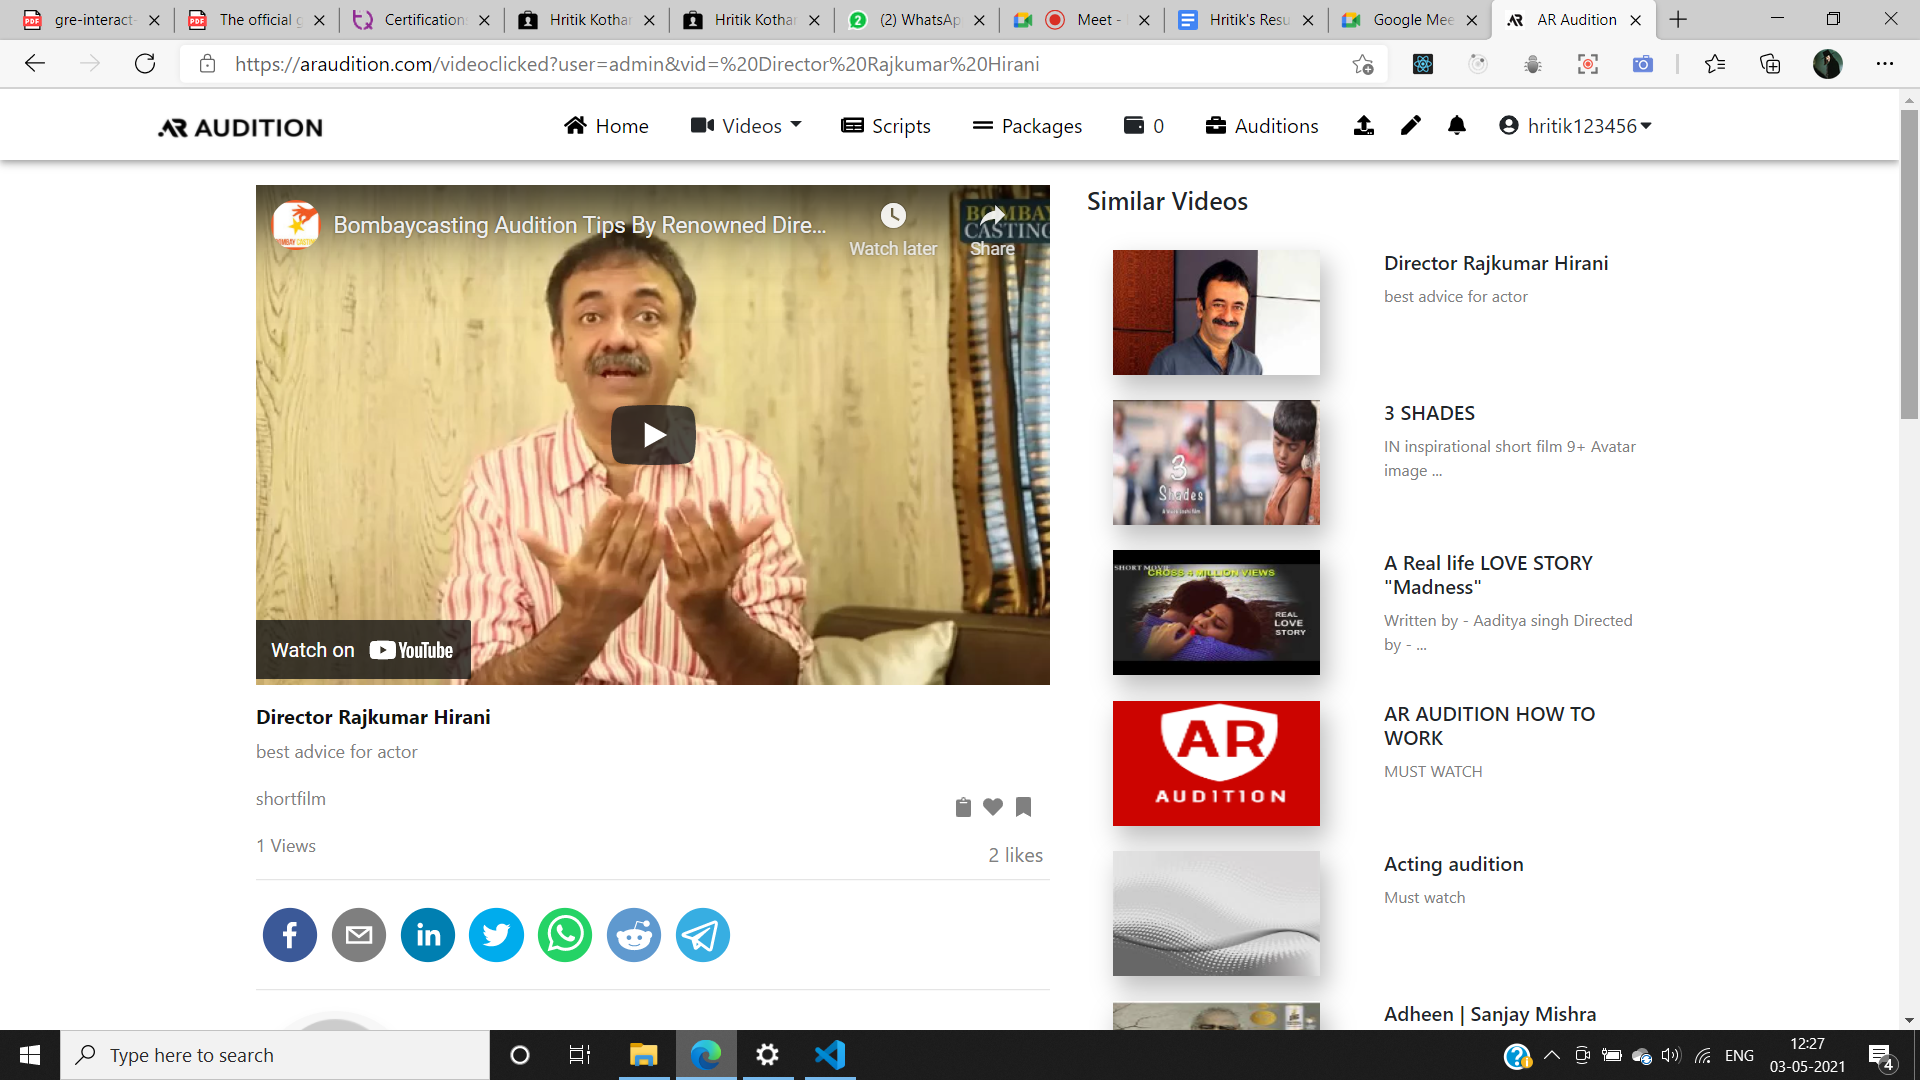Expand hritik123456 user menu

1575,126
